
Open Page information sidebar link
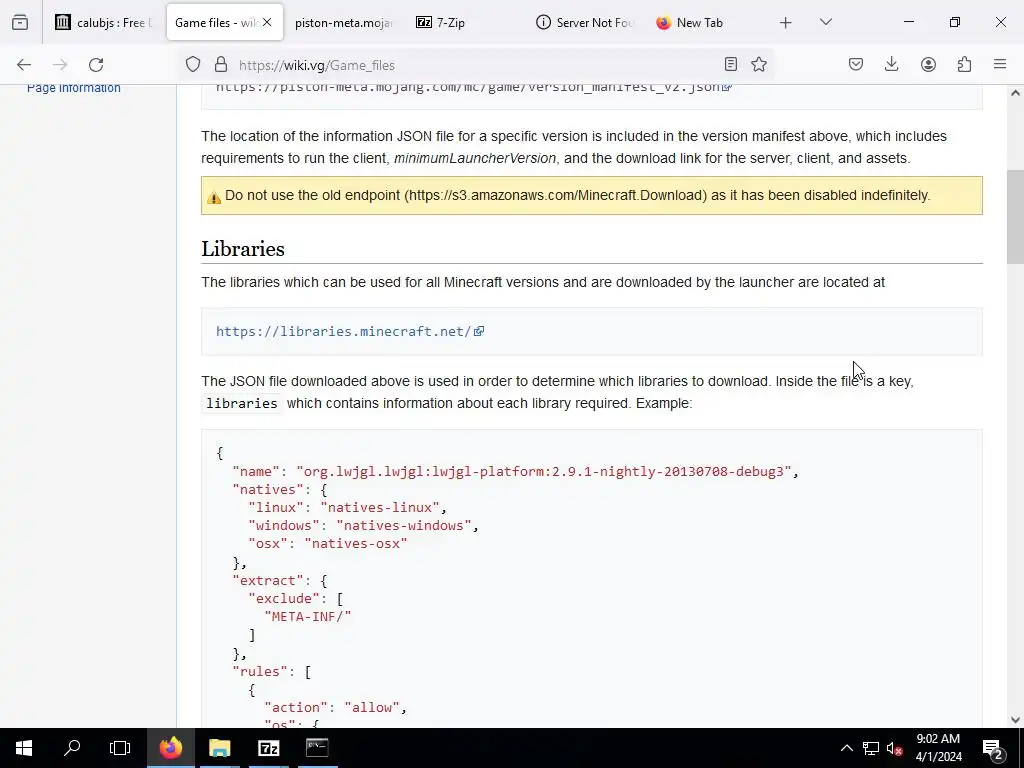click(74, 88)
